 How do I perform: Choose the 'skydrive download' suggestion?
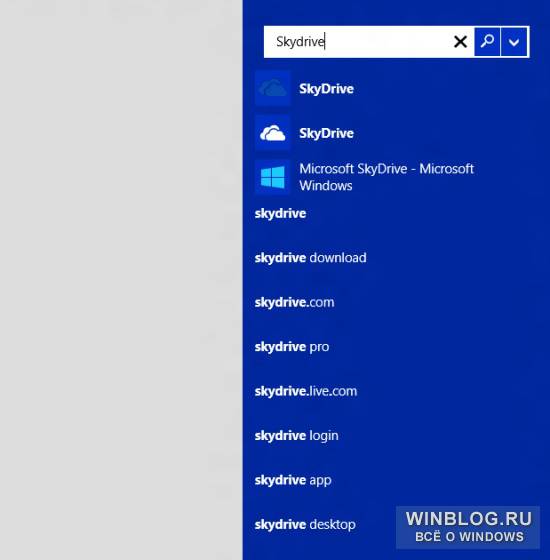310,258
